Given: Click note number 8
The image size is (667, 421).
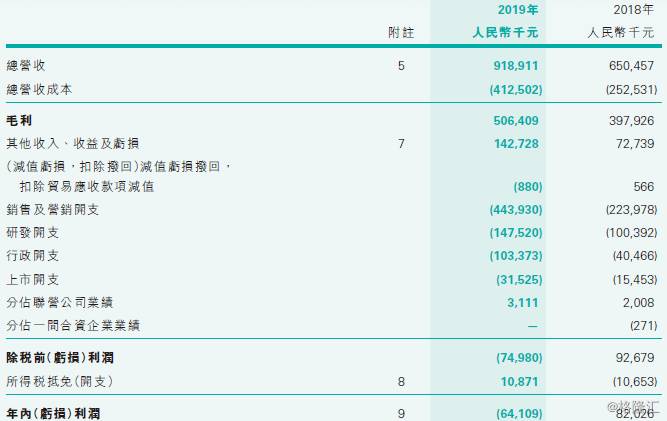Looking at the screenshot, I should [x=401, y=382].
